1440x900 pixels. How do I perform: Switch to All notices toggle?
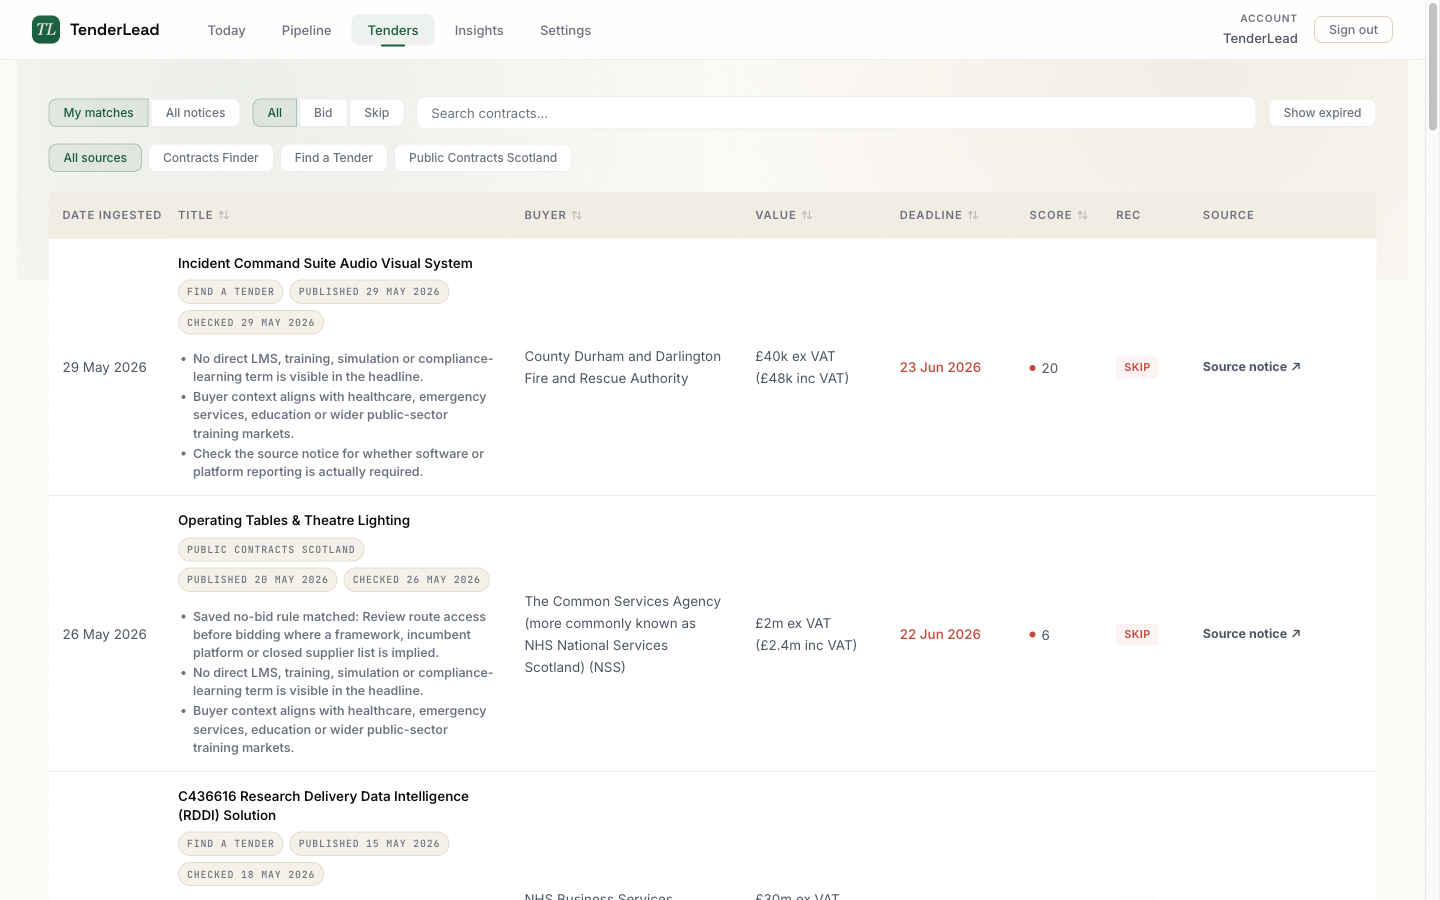pyautogui.click(x=195, y=113)
